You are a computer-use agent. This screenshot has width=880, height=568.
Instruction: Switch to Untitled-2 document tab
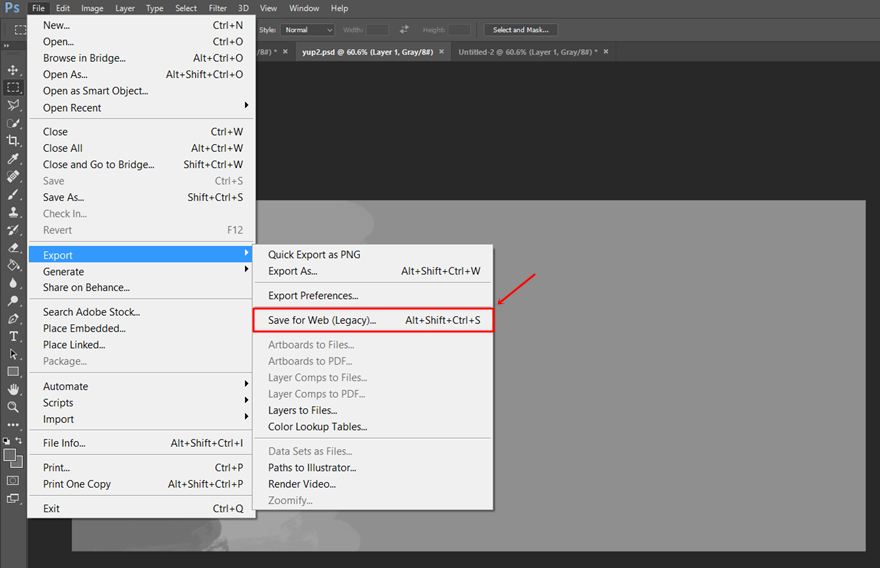point(528,52)
